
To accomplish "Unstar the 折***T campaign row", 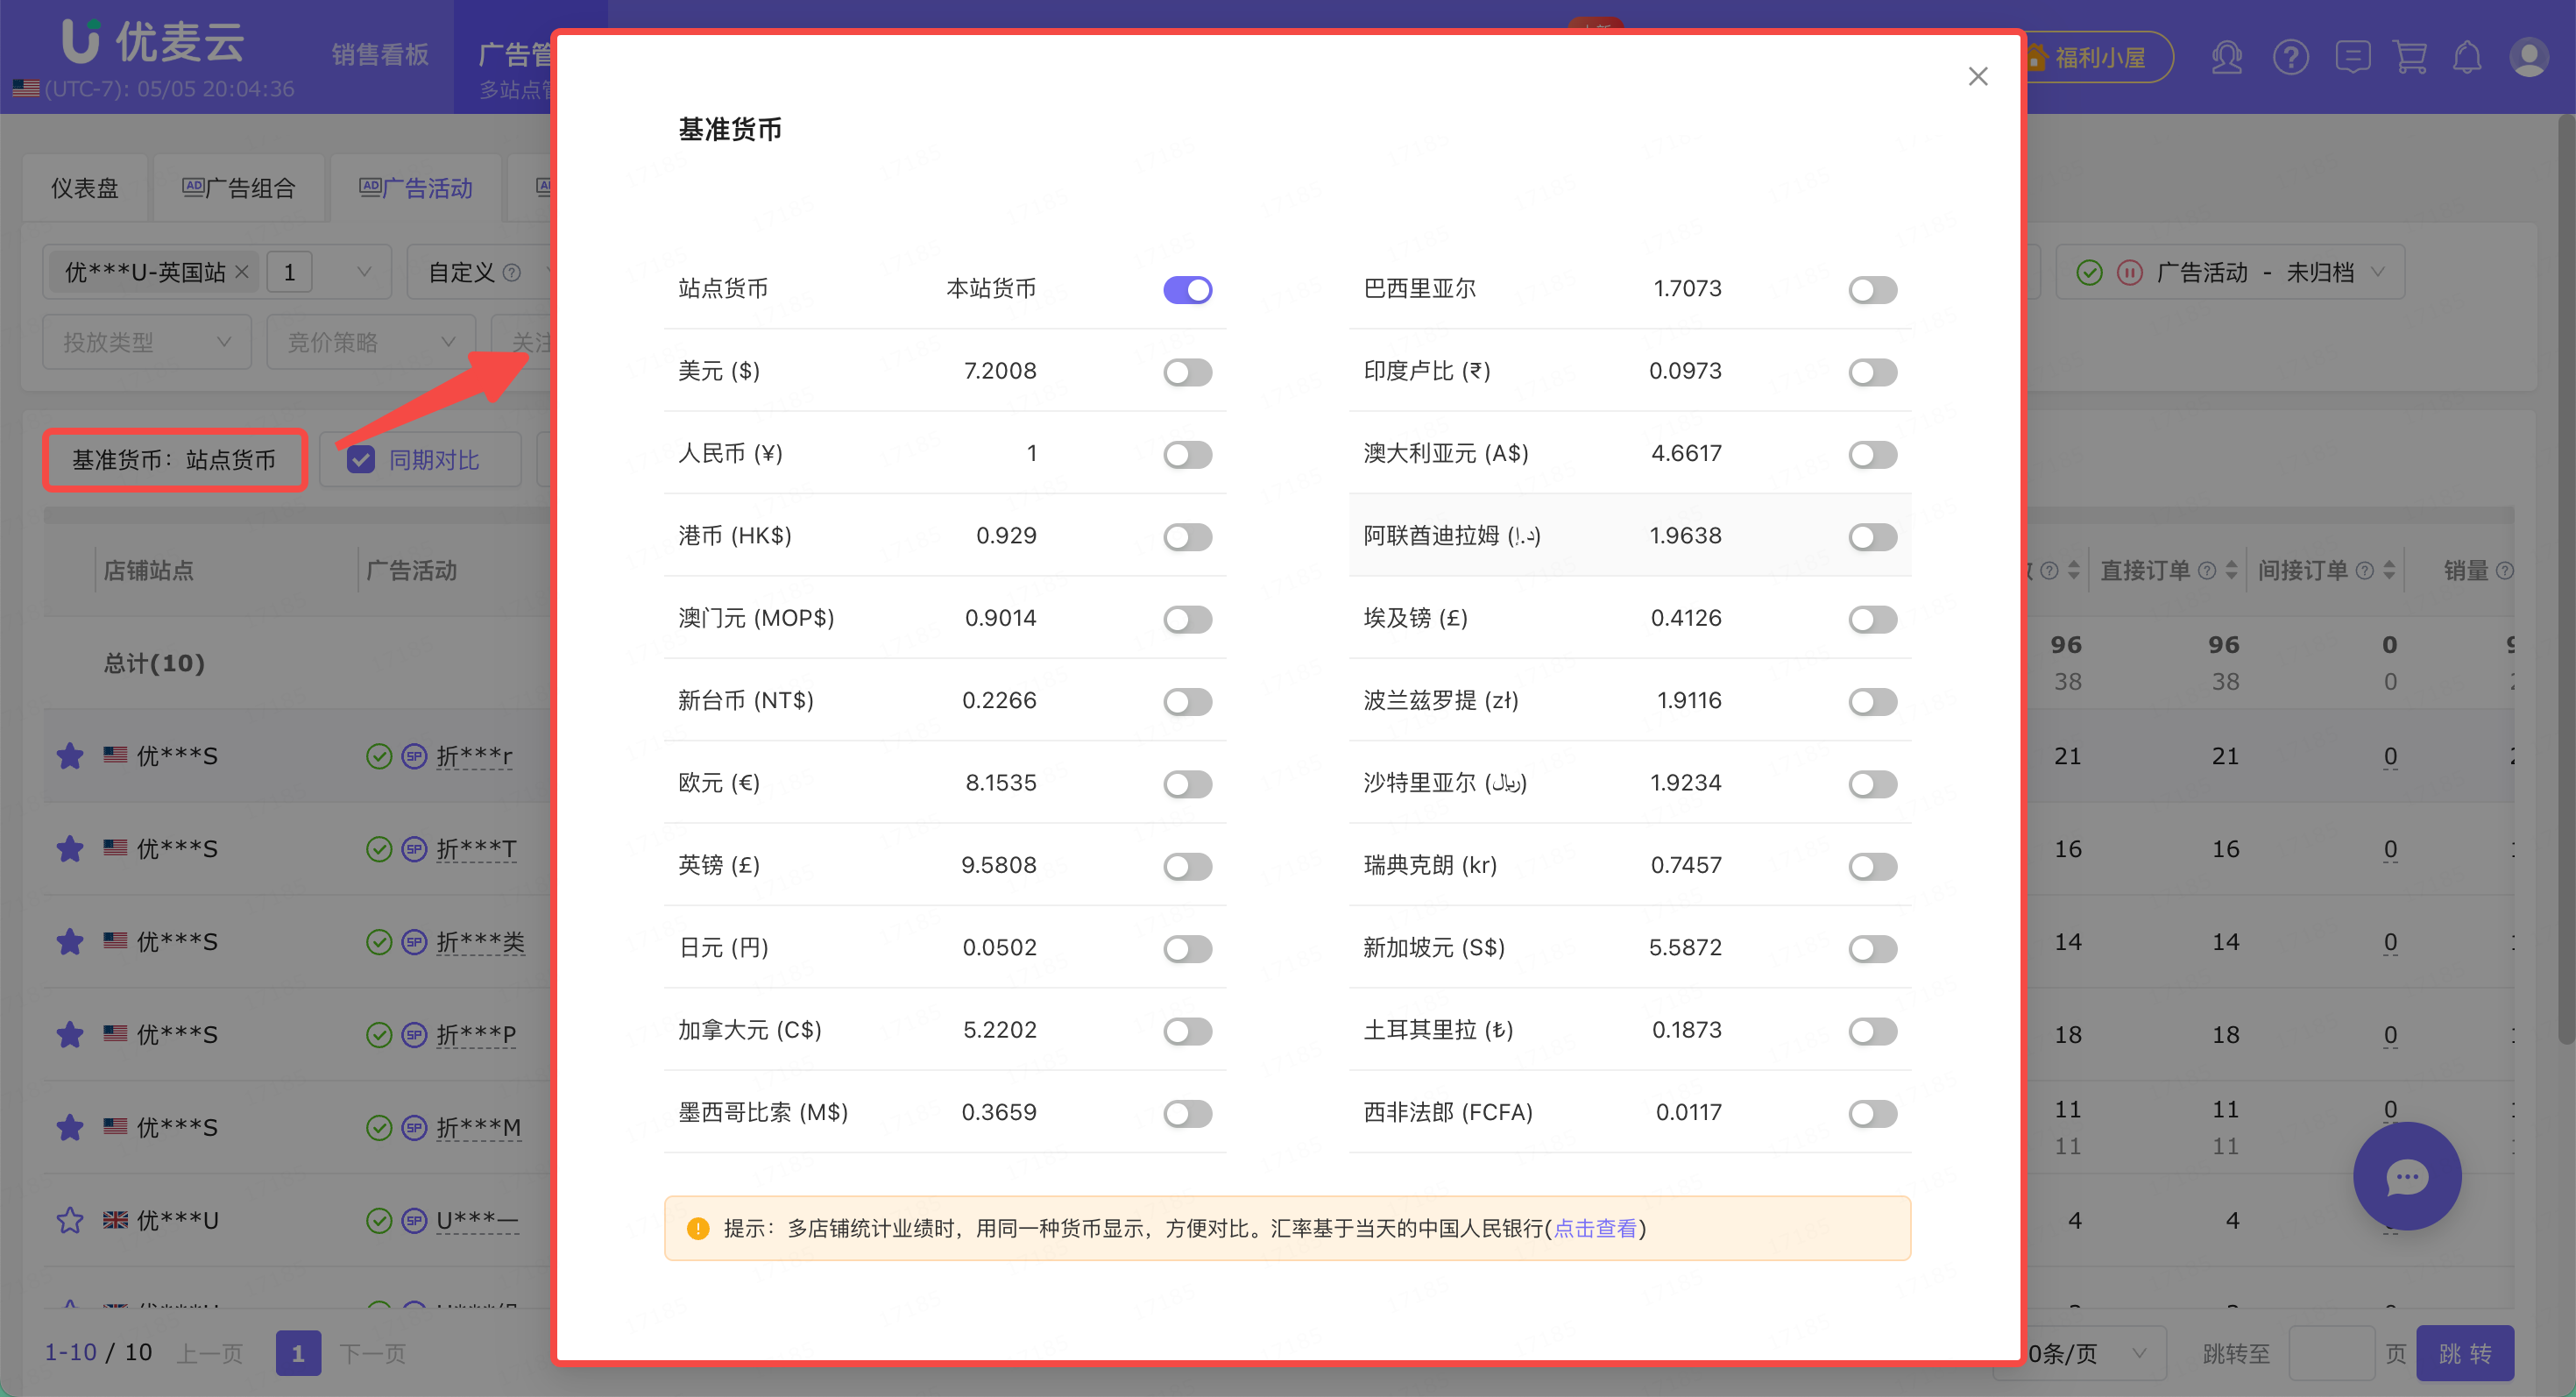I will pyautogui.click(x=70, y=849).
